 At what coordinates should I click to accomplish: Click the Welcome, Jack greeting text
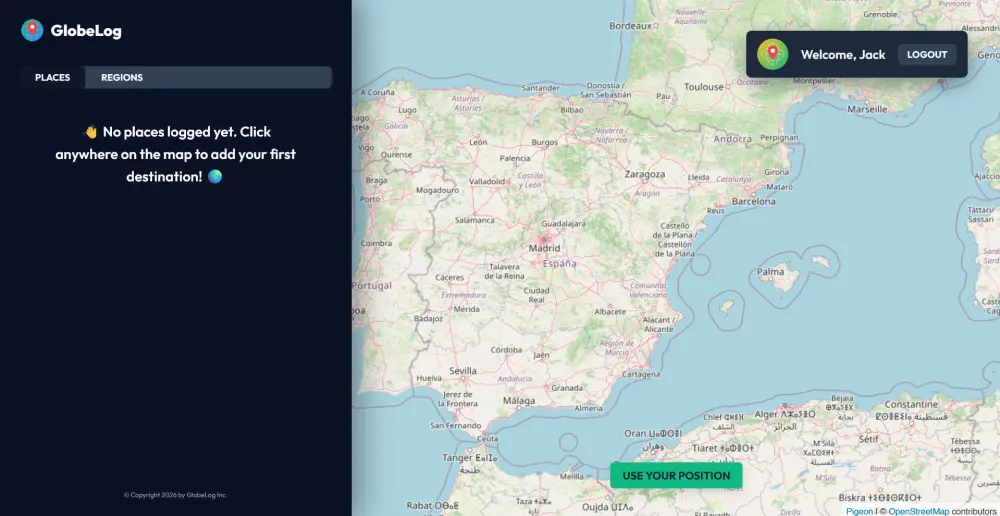click(x=843, y=55)
